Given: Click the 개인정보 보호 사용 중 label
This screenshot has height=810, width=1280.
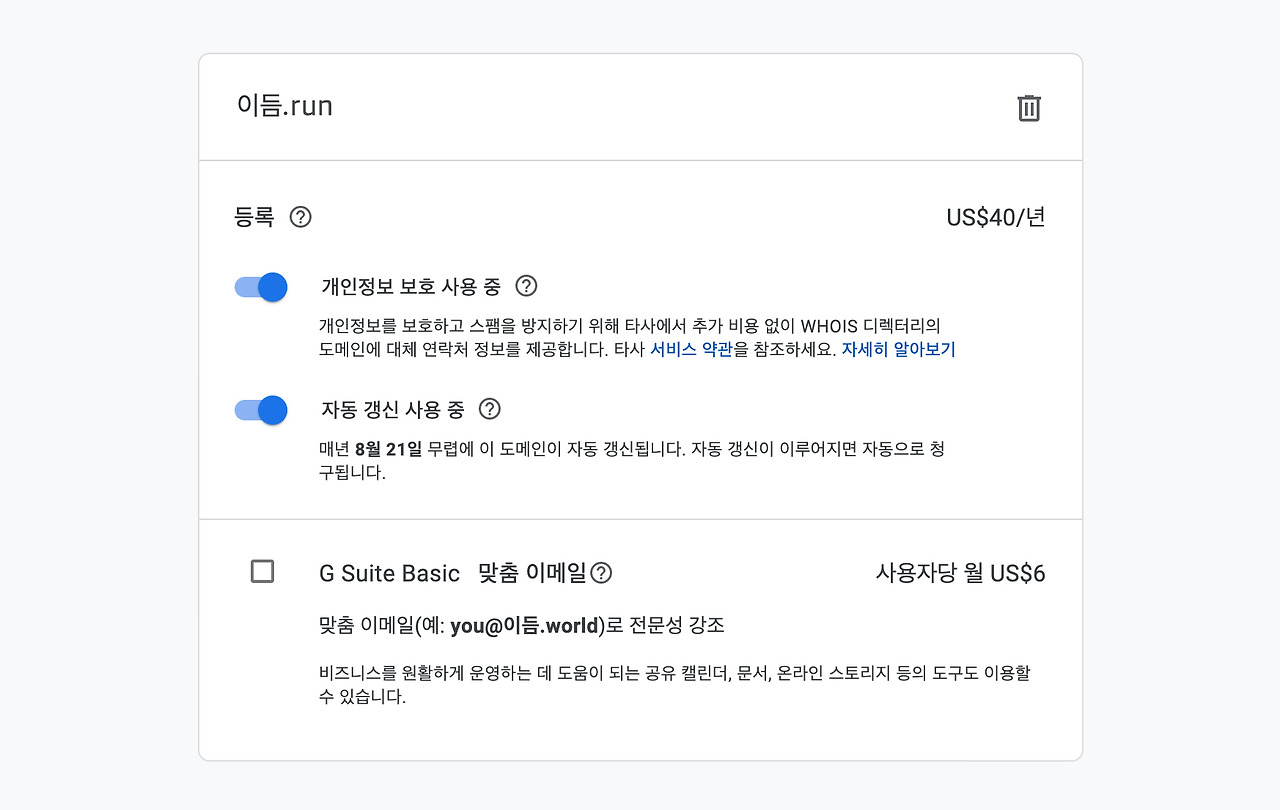Looking at the screenshot, I should pyautogui.click(x=411, y=286).
